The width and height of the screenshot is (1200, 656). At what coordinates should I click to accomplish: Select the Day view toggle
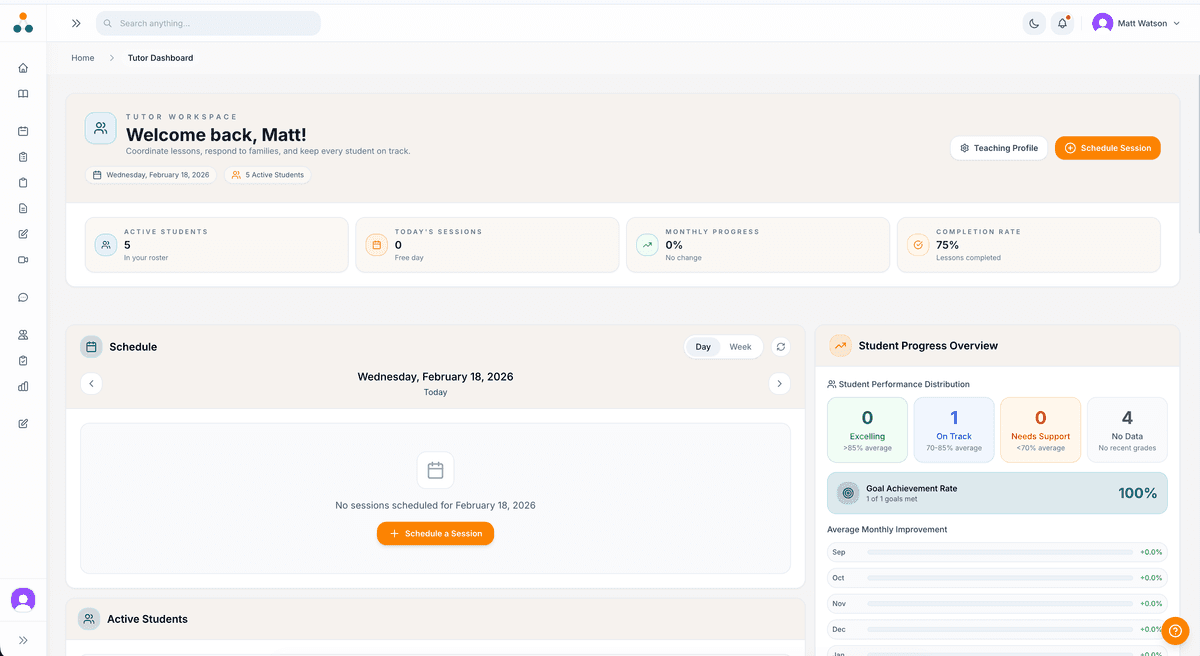[x=702, y=346]
